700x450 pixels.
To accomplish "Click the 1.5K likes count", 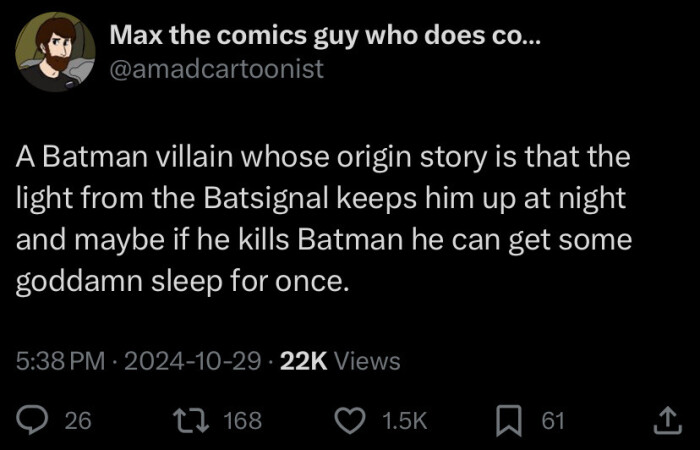I will pyautogui.click(x=405, y=421).
